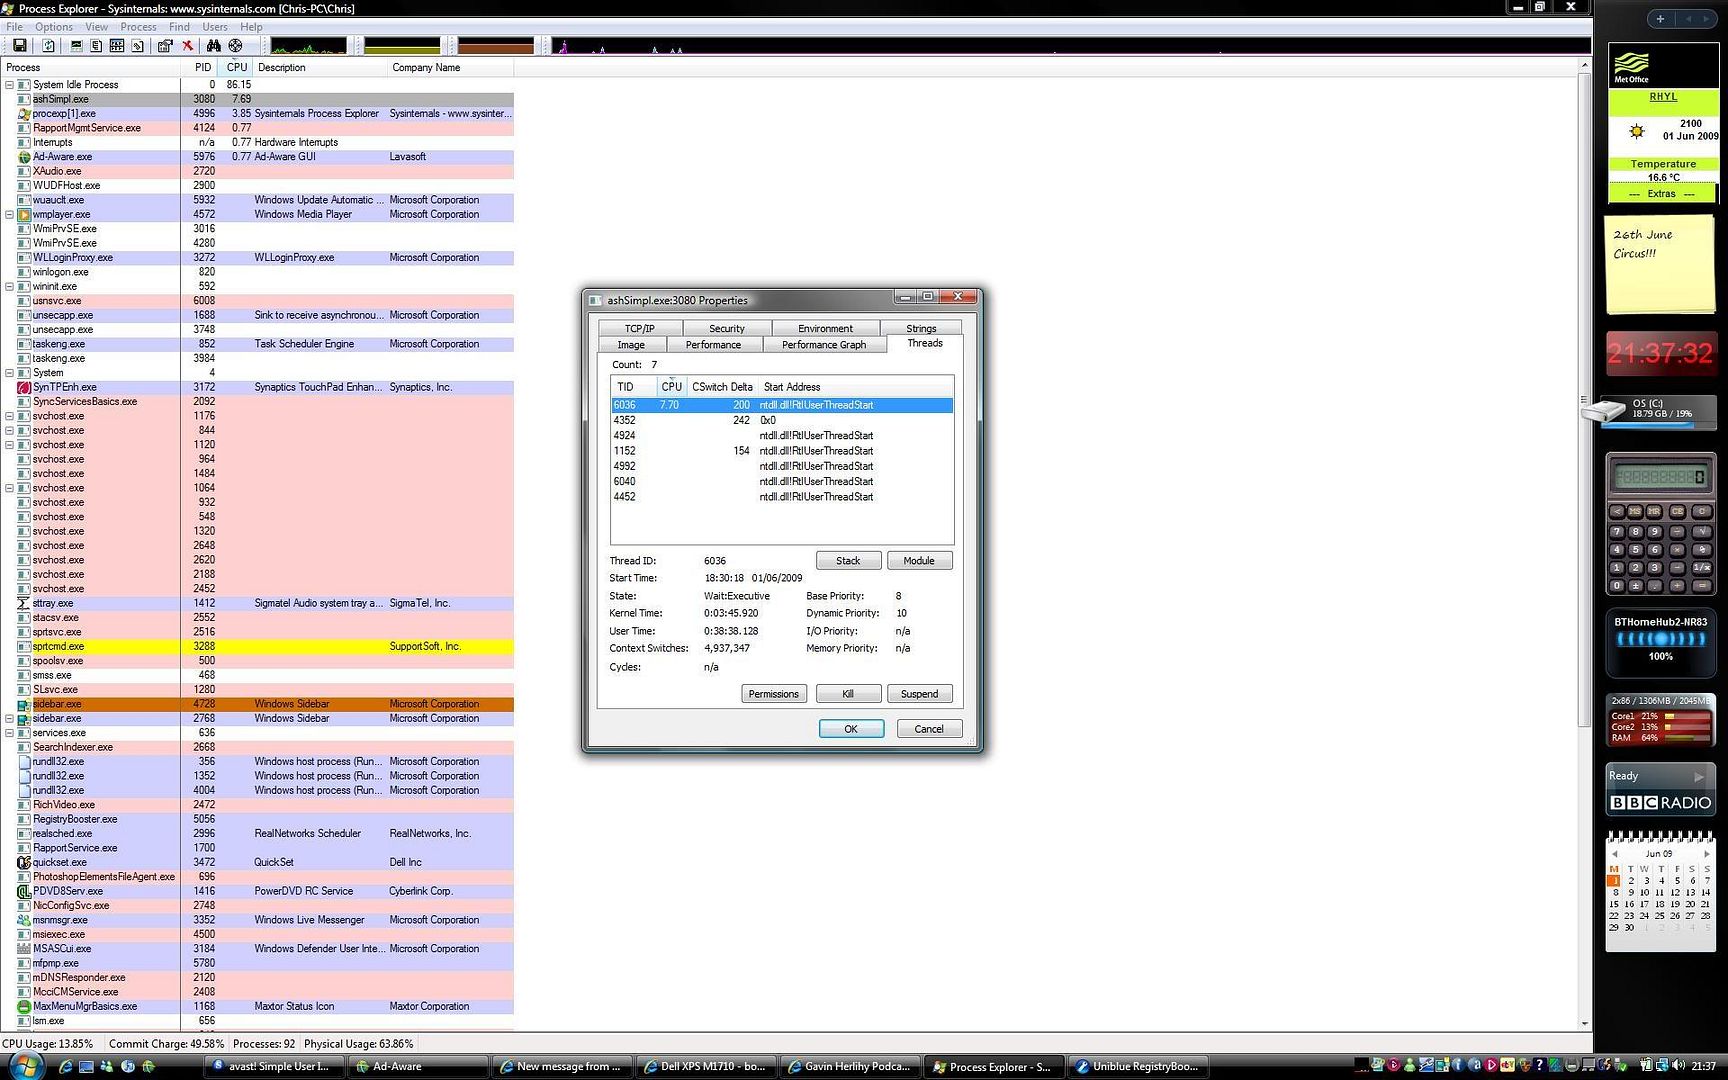Click the Suspend thread button

pyautogui.click(x=919, y=694)
